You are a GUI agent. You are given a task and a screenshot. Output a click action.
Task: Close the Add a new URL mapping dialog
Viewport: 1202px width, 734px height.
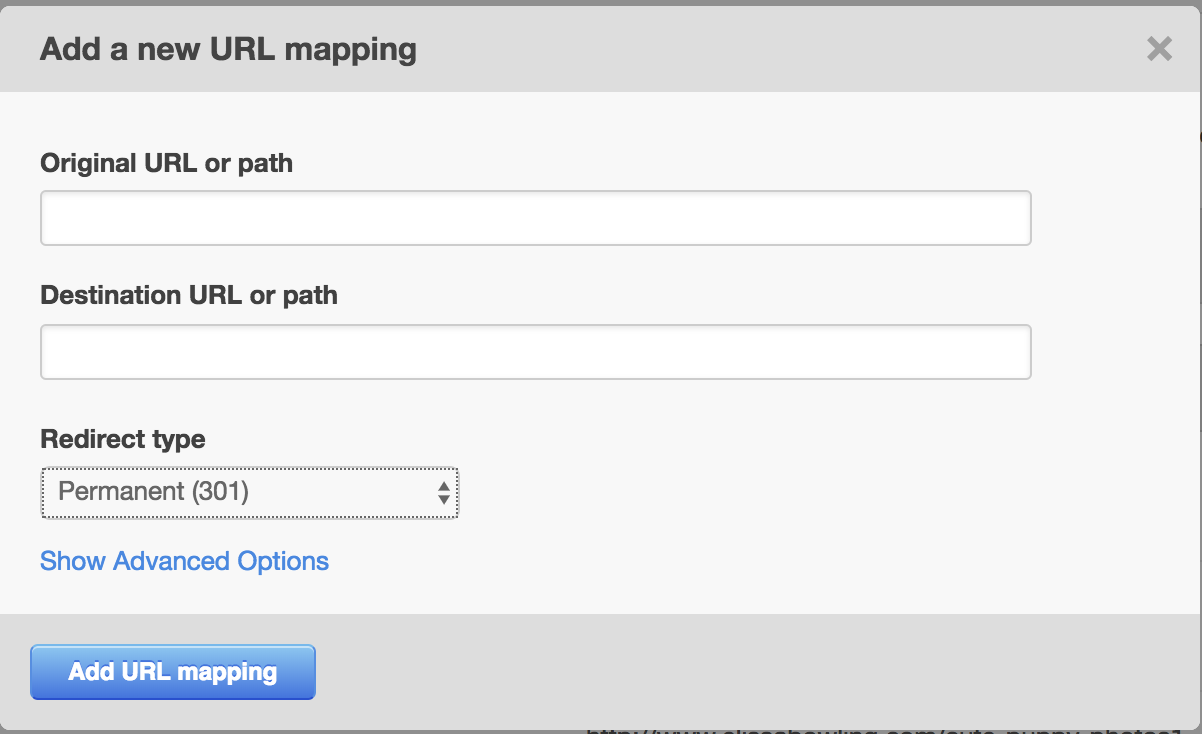pos(1159,49)
